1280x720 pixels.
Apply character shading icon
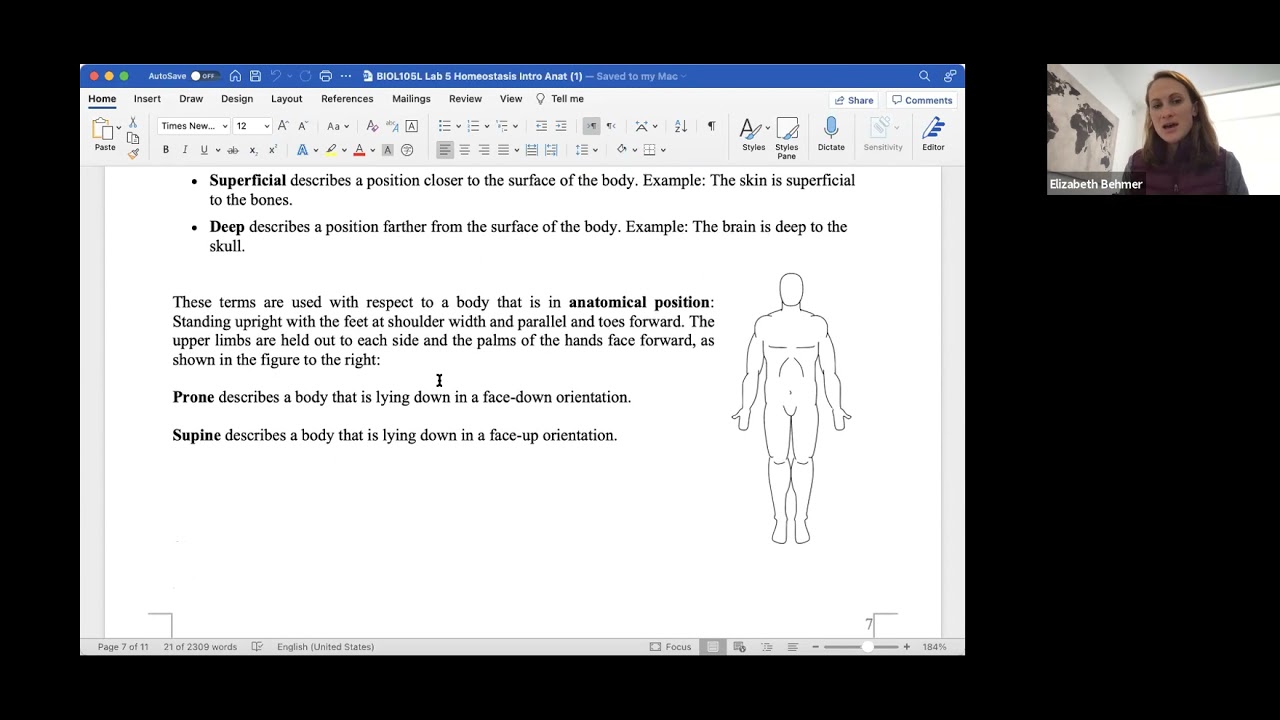point(388,150)
